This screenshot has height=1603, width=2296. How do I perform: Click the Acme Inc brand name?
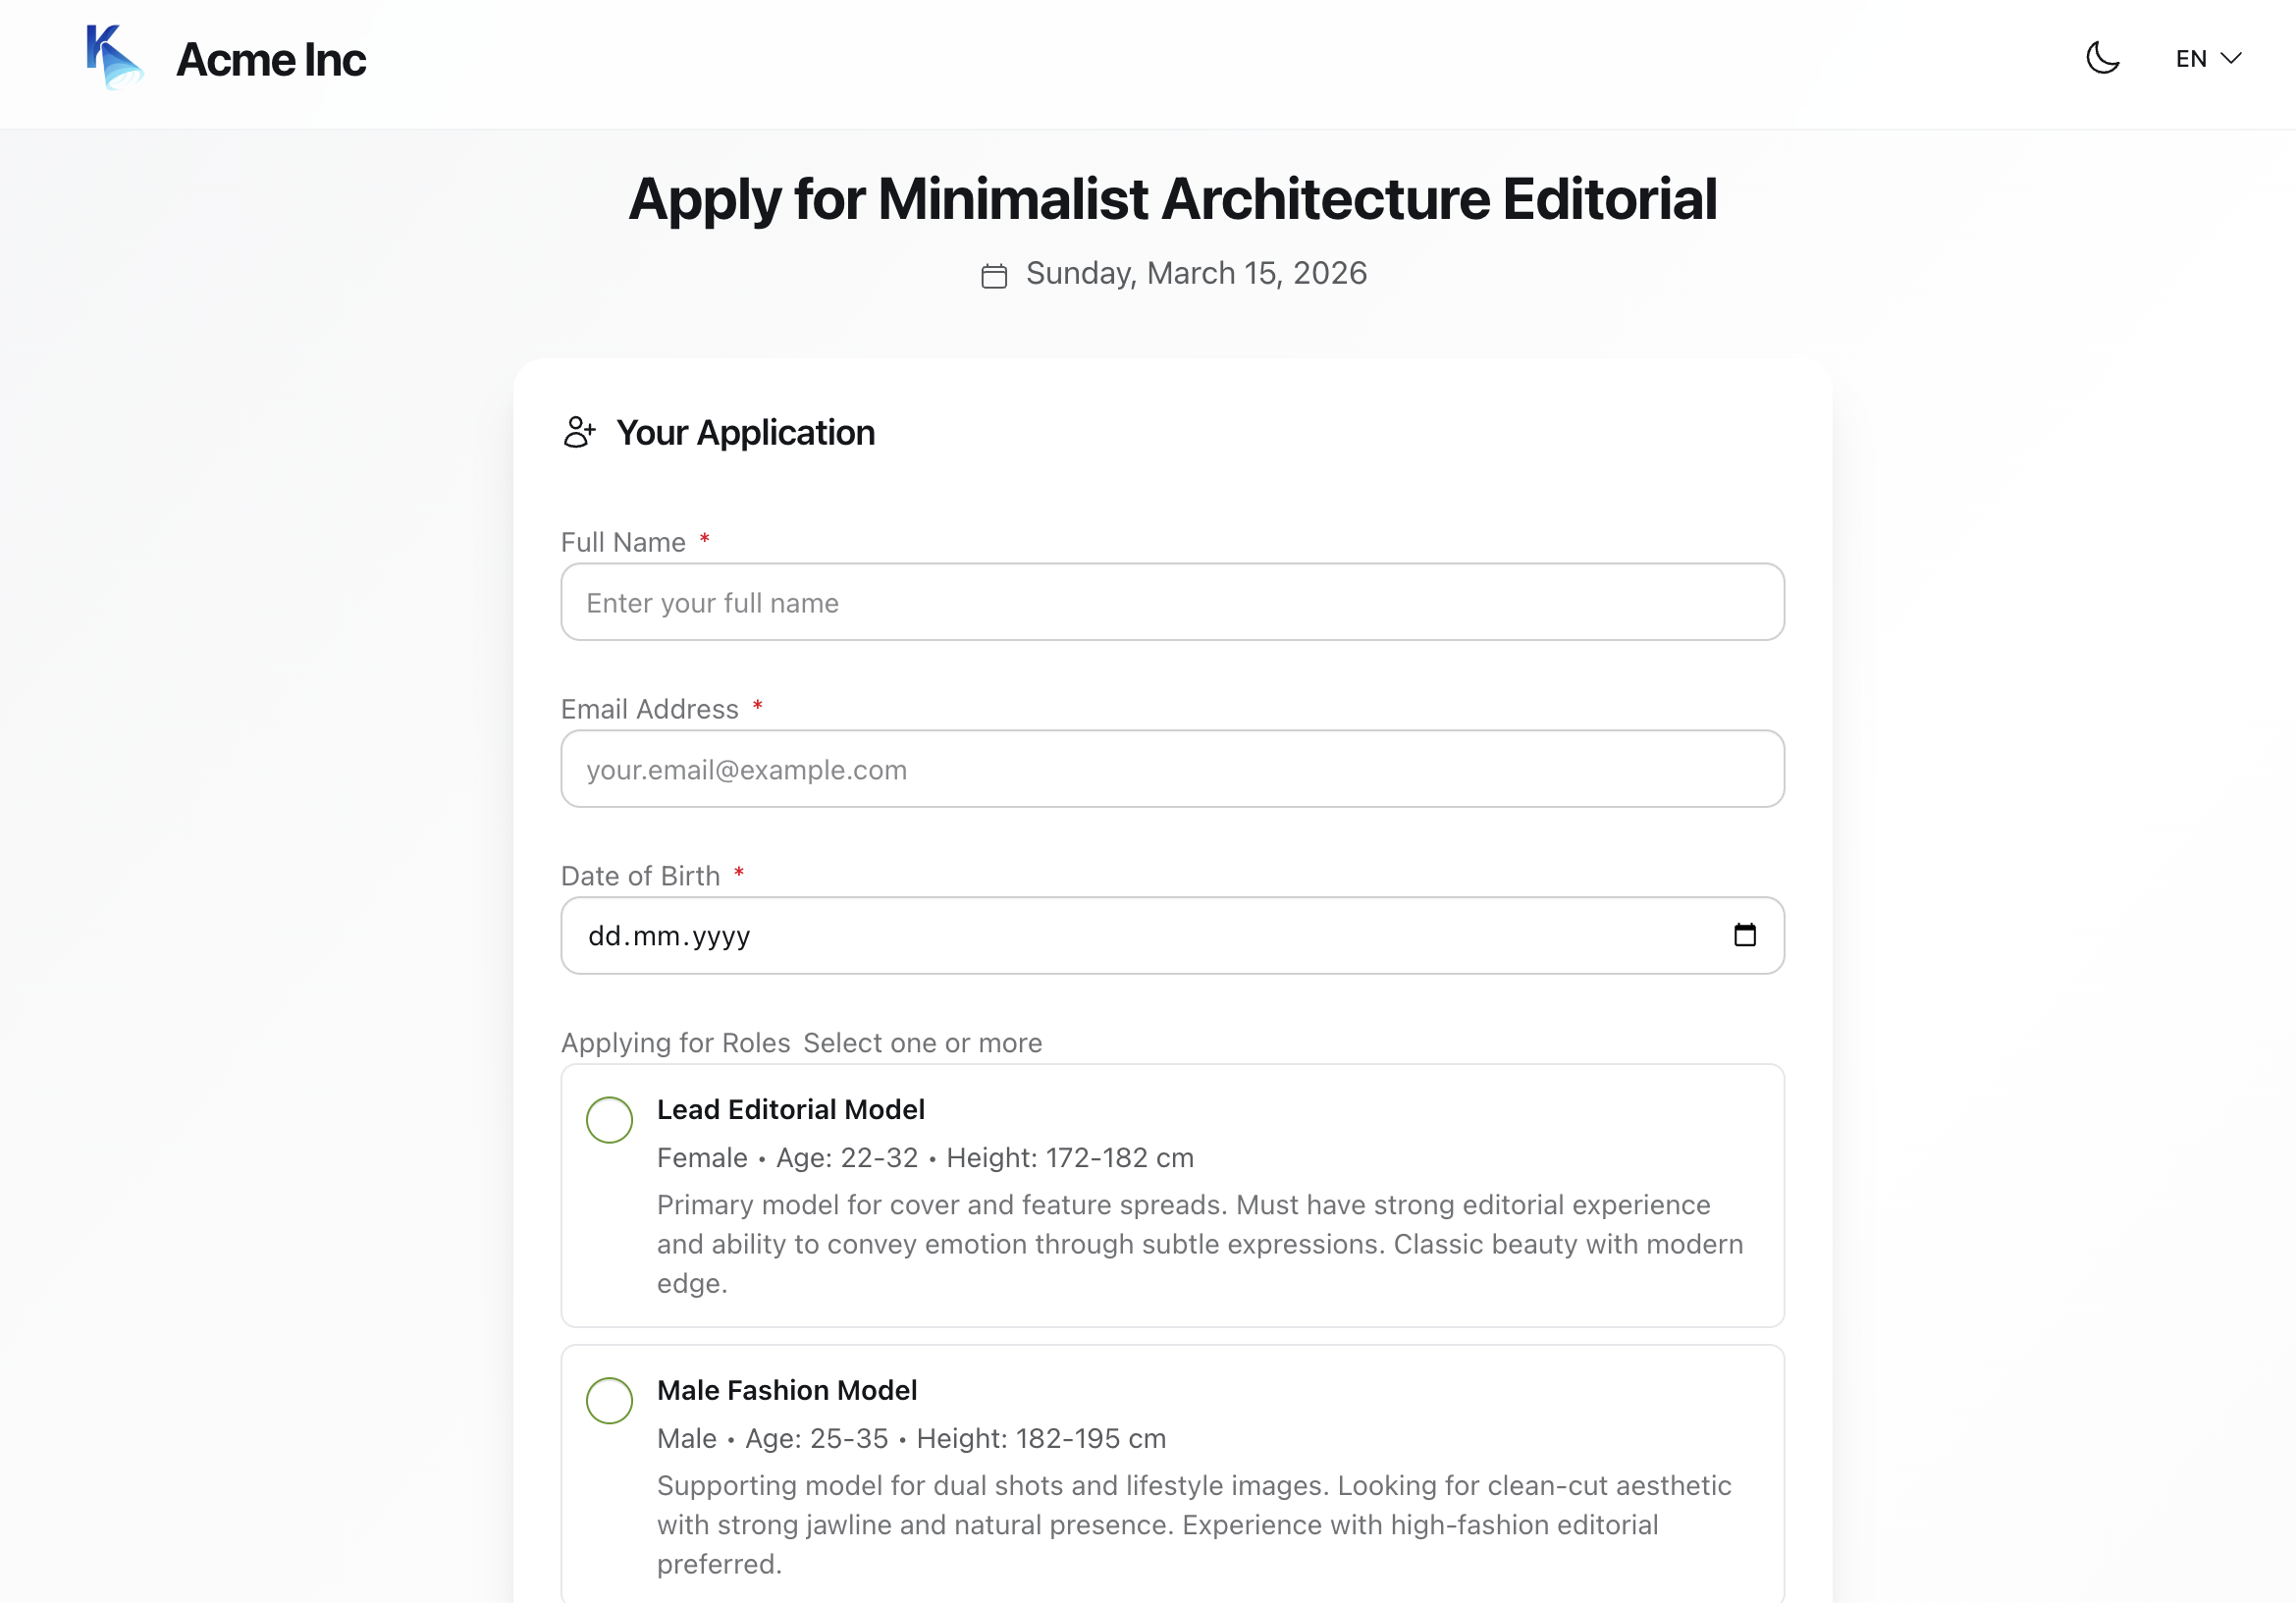pos(271,60)
